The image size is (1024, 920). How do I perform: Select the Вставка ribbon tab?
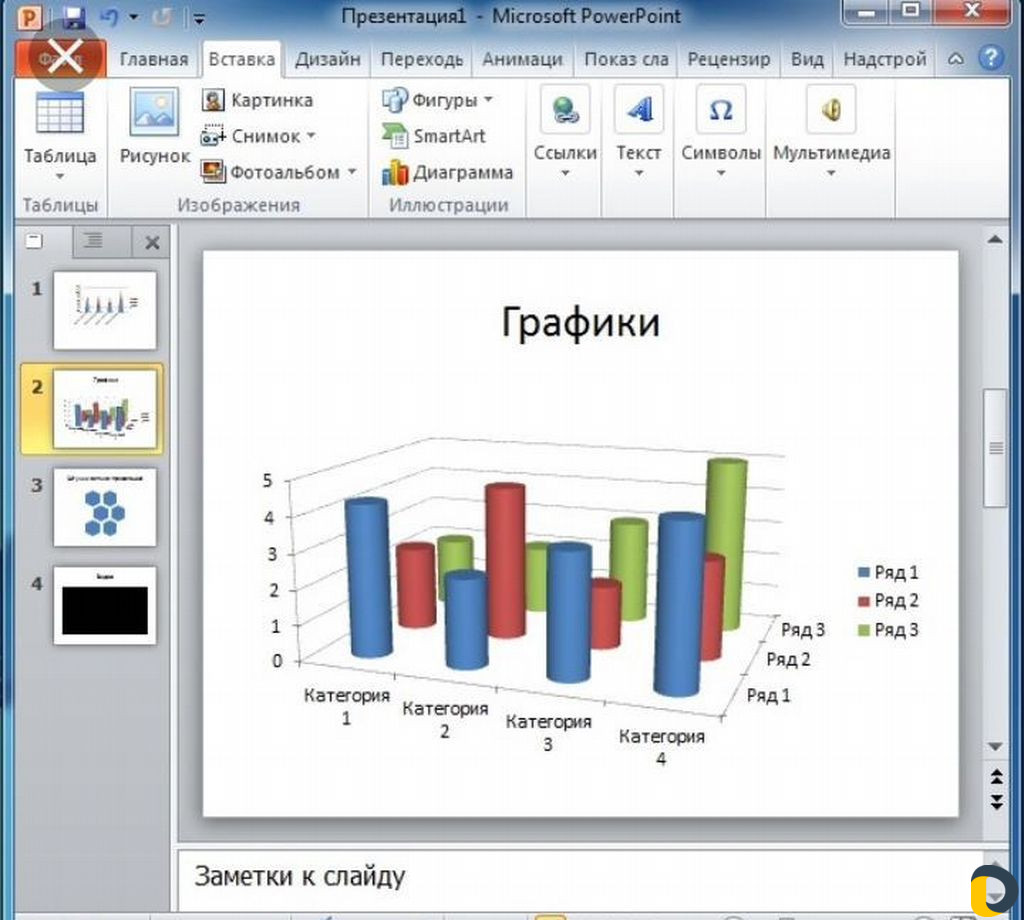(242, 59)
